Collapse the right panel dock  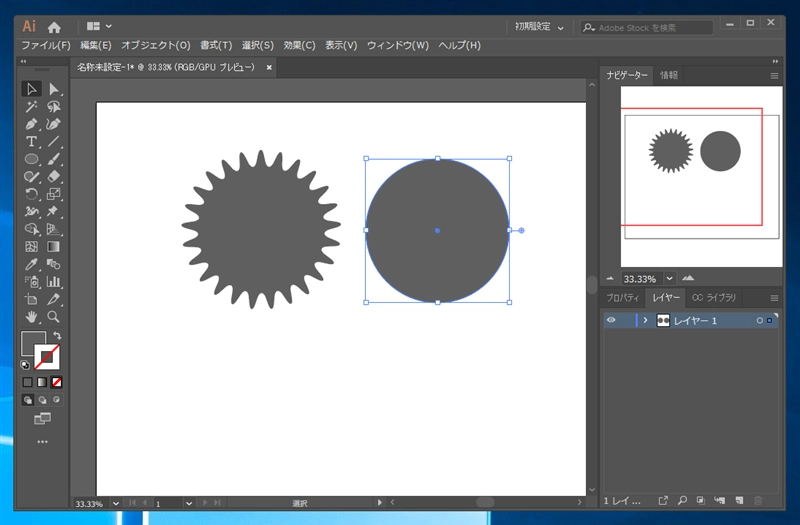click(x=776, y=61)
